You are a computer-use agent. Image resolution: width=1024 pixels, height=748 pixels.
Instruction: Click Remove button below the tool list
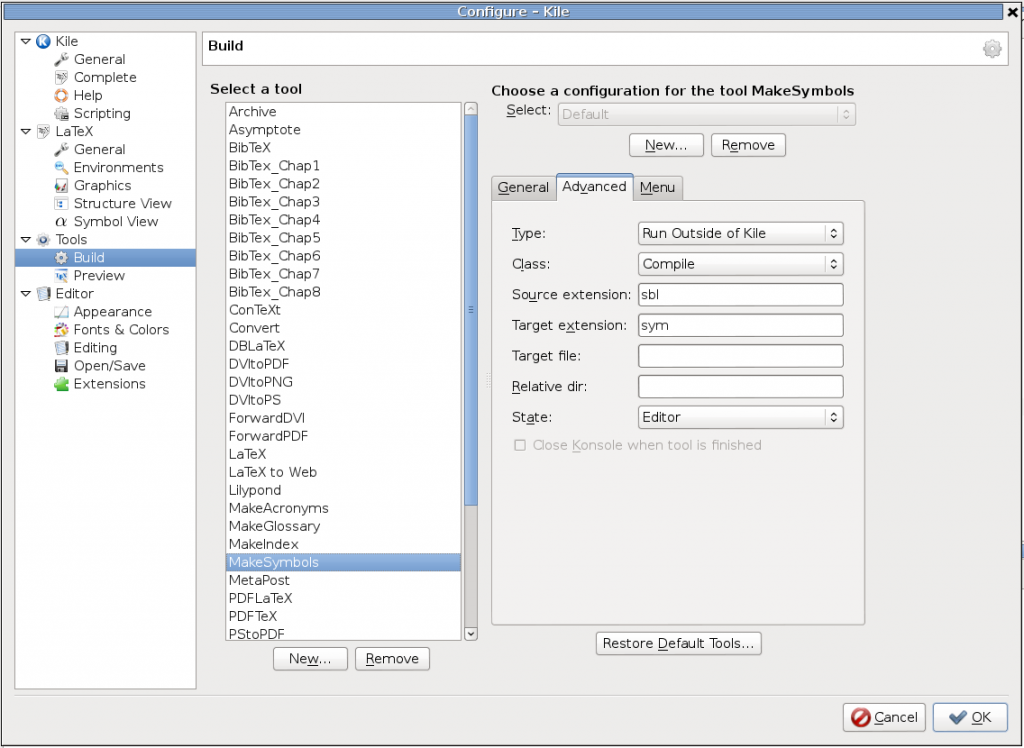pyautogui.click(x=392, y=659)
